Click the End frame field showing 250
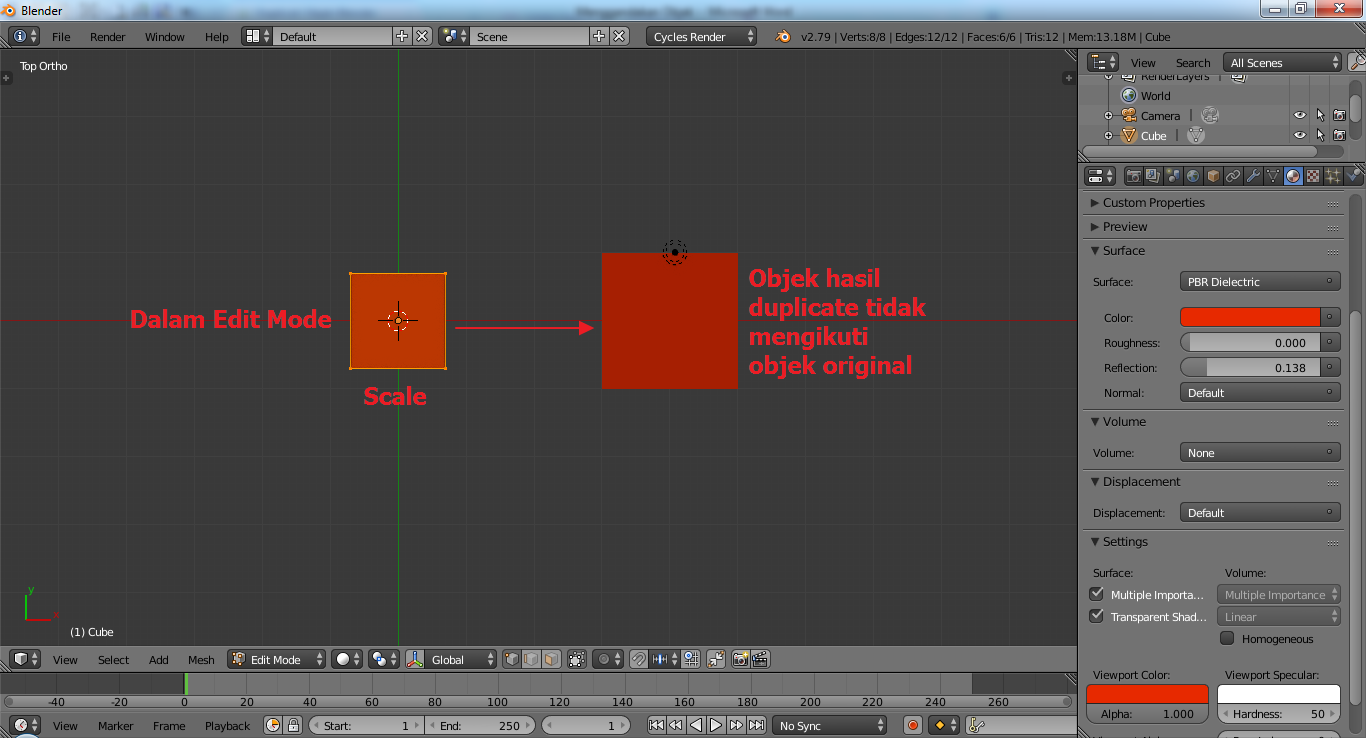The width and height of the screenshot is (1366, 738). (x=483, y=724)
